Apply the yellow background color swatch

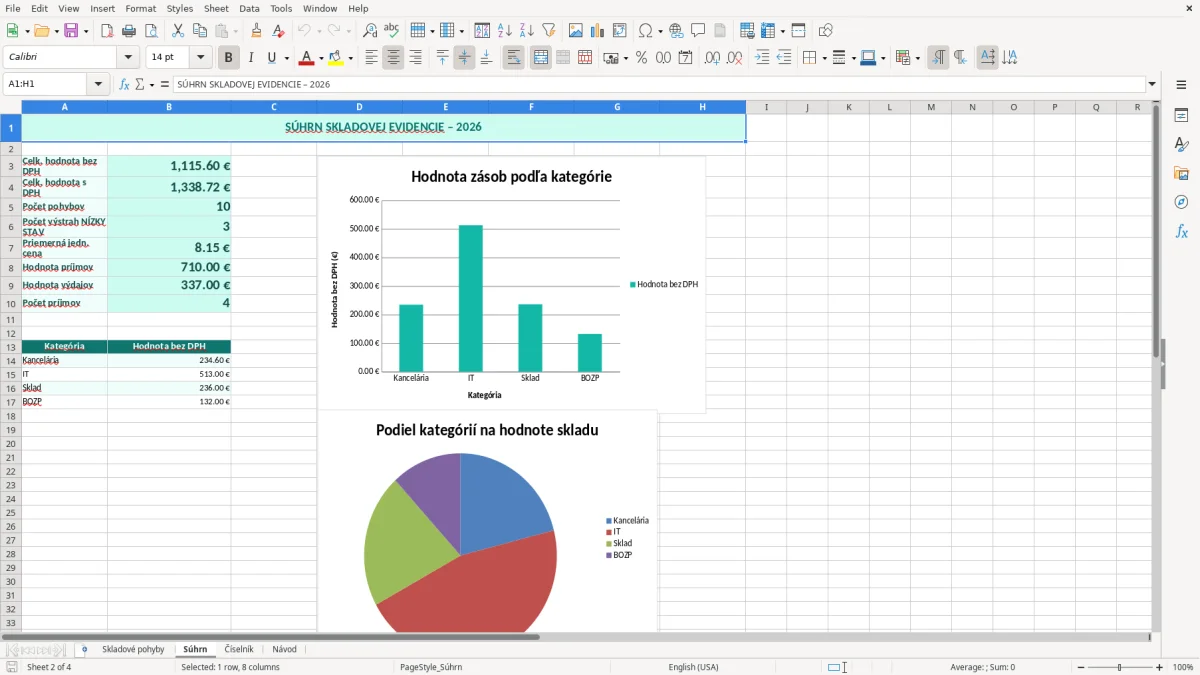point(336,58)
